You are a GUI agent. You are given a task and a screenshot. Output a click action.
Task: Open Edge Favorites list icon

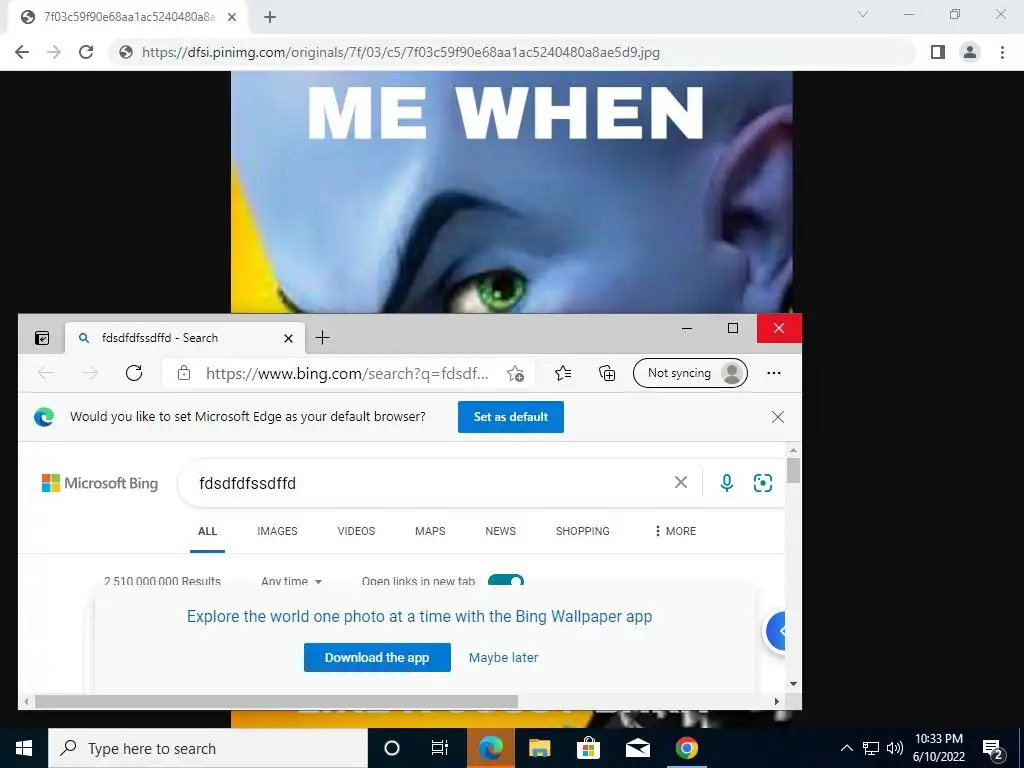[562, 373]
